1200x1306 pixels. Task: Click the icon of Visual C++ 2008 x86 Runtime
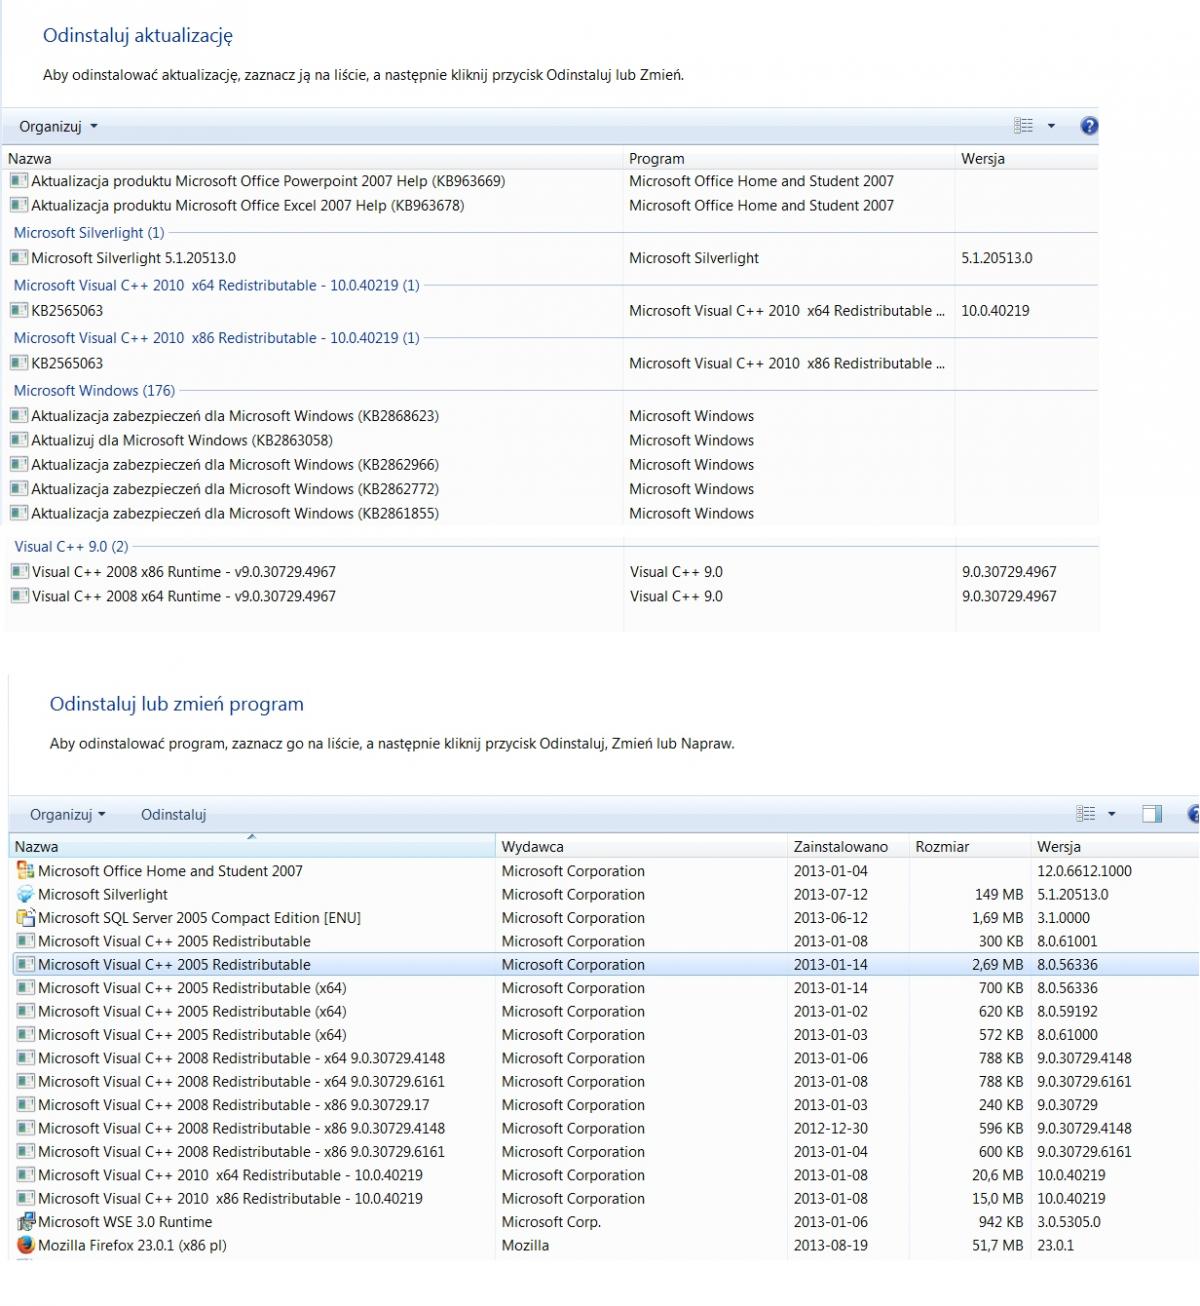point(20,572)
